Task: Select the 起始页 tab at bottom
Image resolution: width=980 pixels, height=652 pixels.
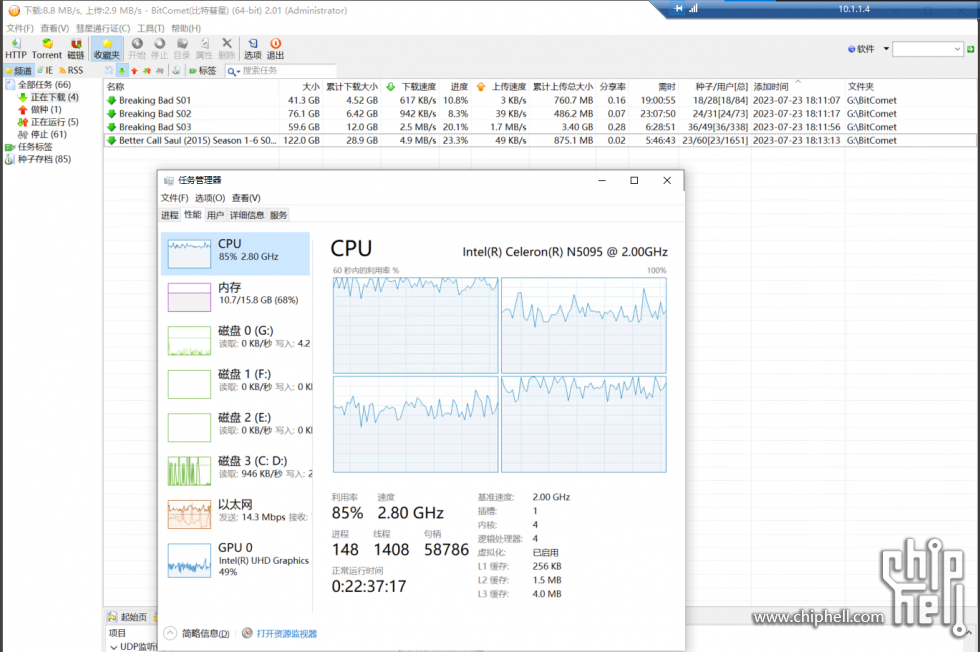Action: [128, 617]
